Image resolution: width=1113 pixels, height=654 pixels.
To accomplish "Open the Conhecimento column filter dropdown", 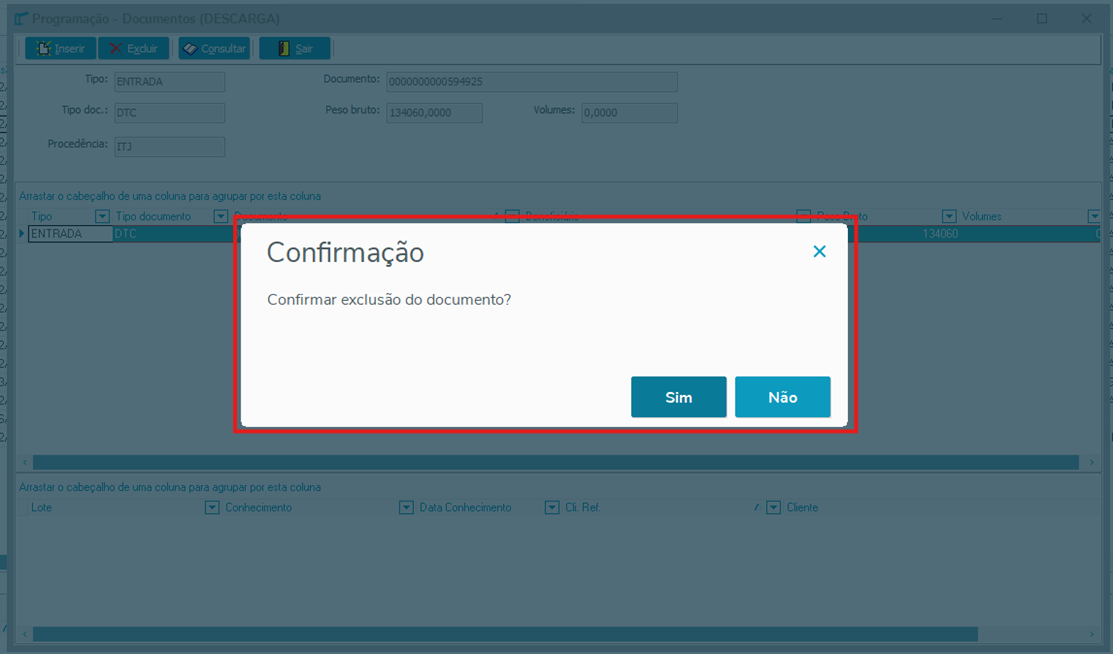I will coord(406,507).
